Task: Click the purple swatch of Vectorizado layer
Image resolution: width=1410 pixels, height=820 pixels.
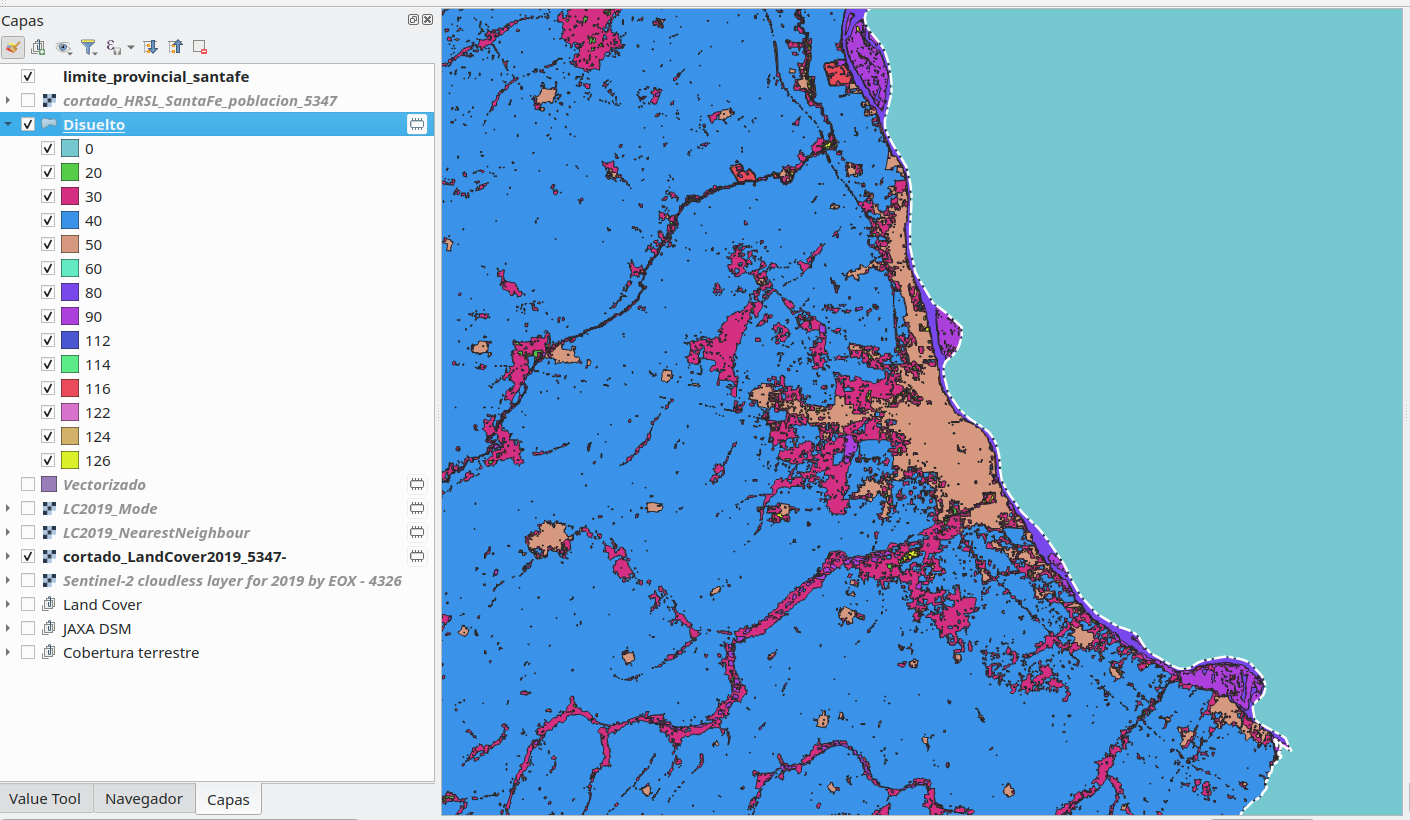Action: pos(49,484)
